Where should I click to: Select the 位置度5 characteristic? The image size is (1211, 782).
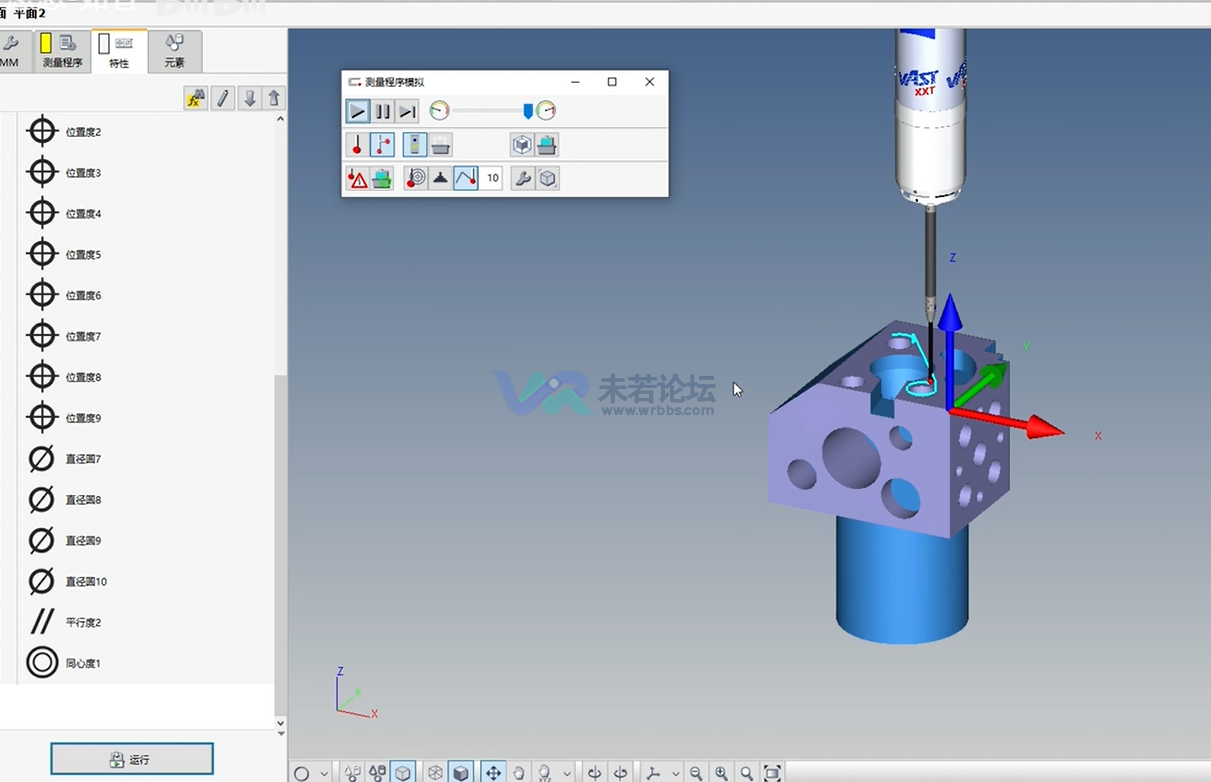coord(64,255)
